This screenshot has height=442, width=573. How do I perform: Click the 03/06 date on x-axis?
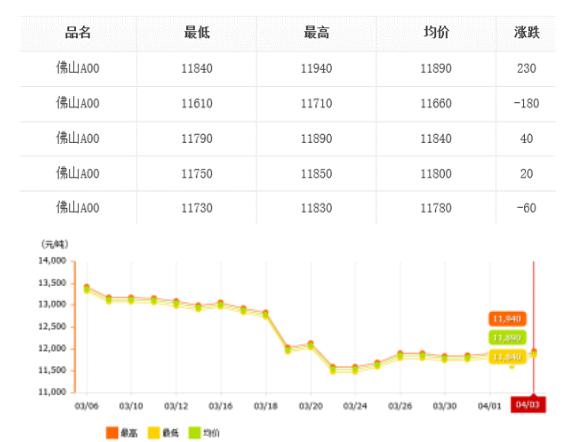[x=87, y=406]
